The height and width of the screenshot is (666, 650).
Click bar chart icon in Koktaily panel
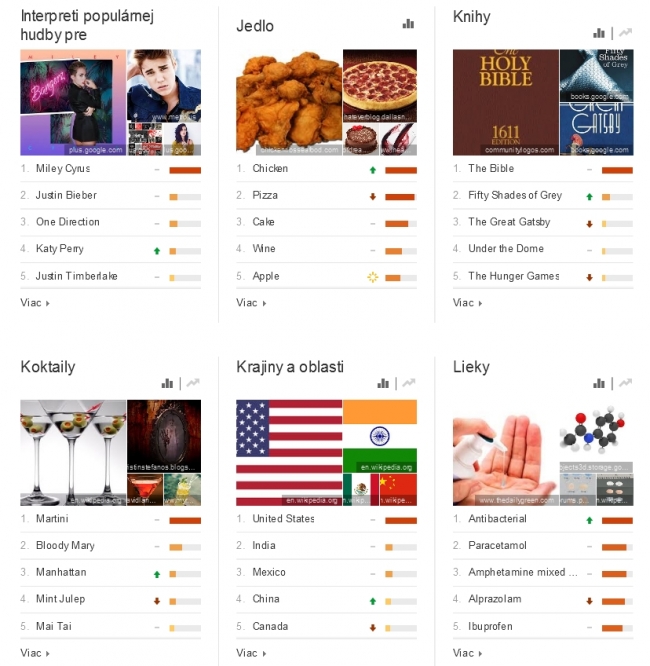click(x=167, y=383)
